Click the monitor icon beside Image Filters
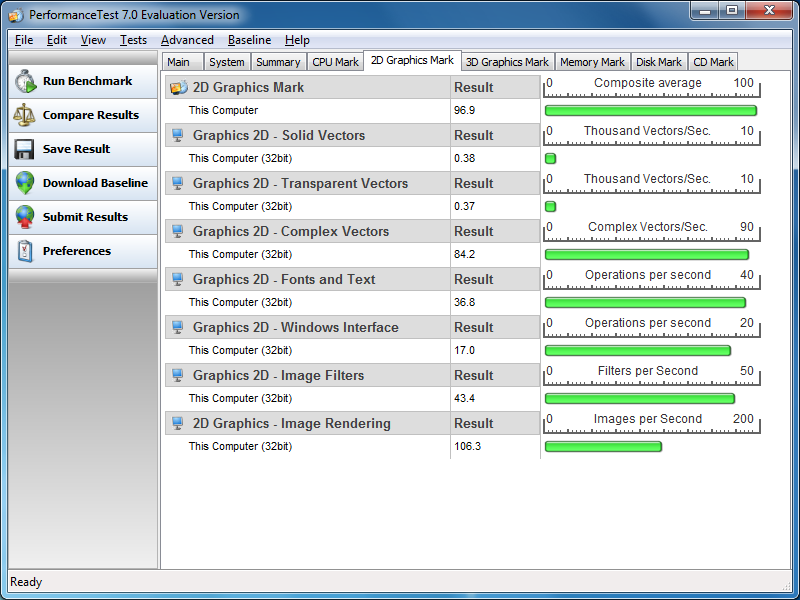 178,375
